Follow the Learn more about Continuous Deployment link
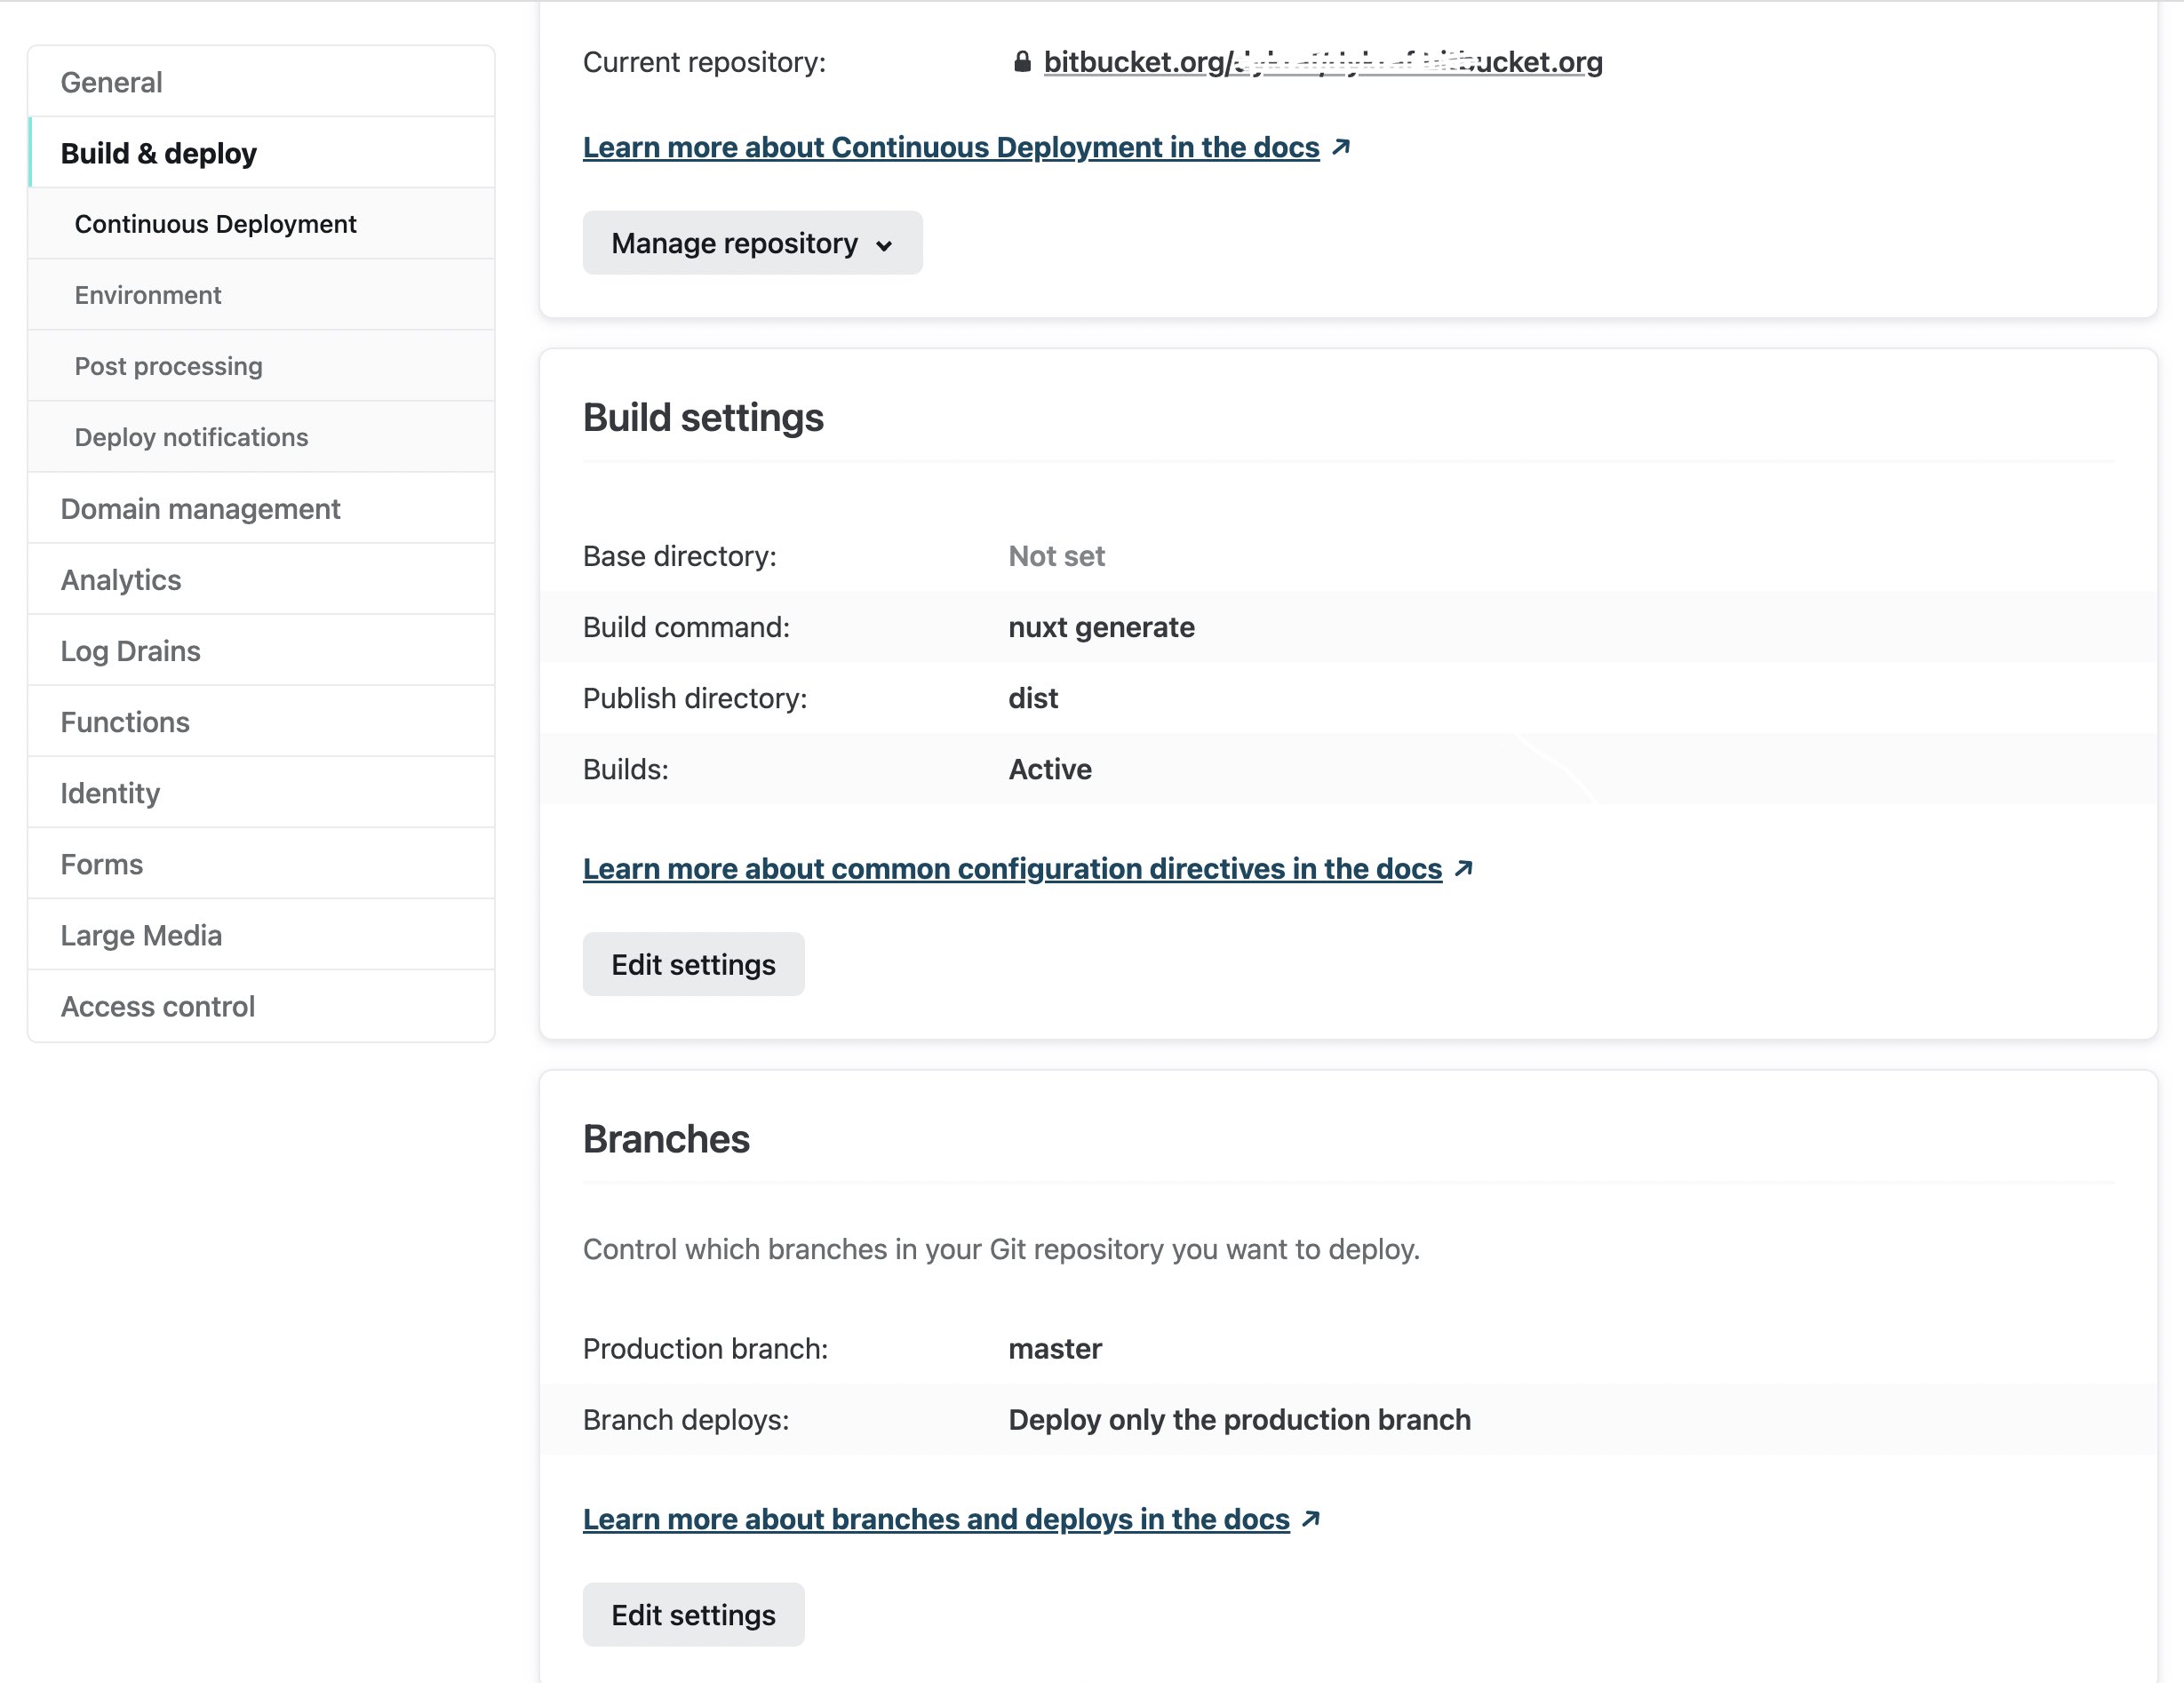The height and width of the screenshot is (1683, 2184). pyautogui.click(x=950, y=146)
